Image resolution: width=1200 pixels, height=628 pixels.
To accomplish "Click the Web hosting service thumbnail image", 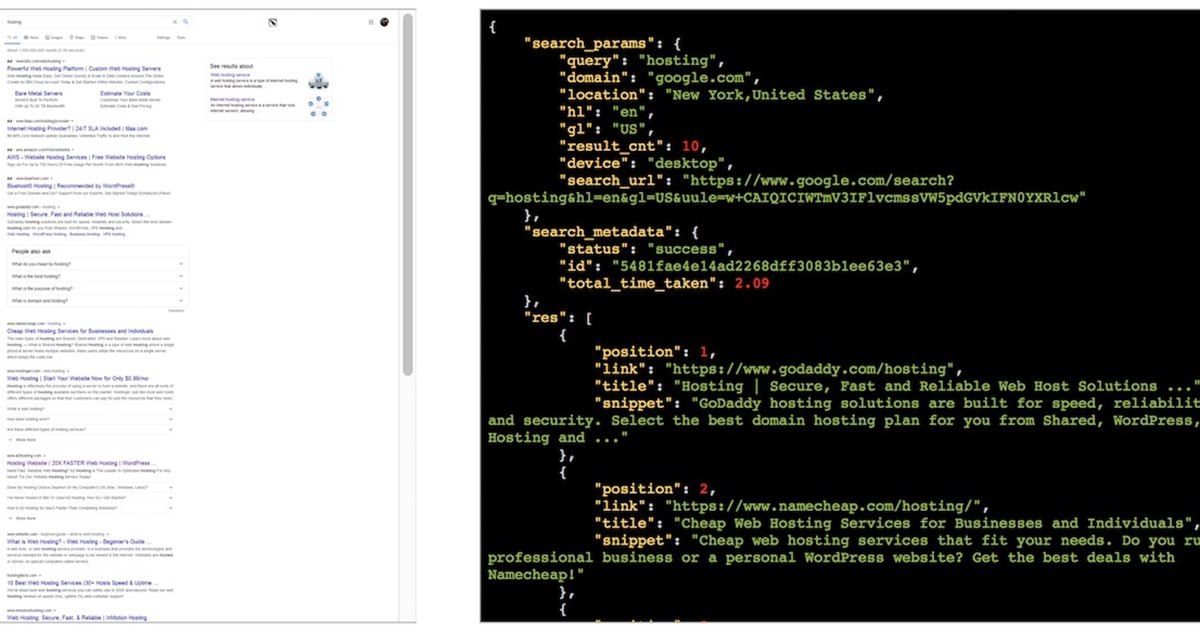I will pos(320,80).
